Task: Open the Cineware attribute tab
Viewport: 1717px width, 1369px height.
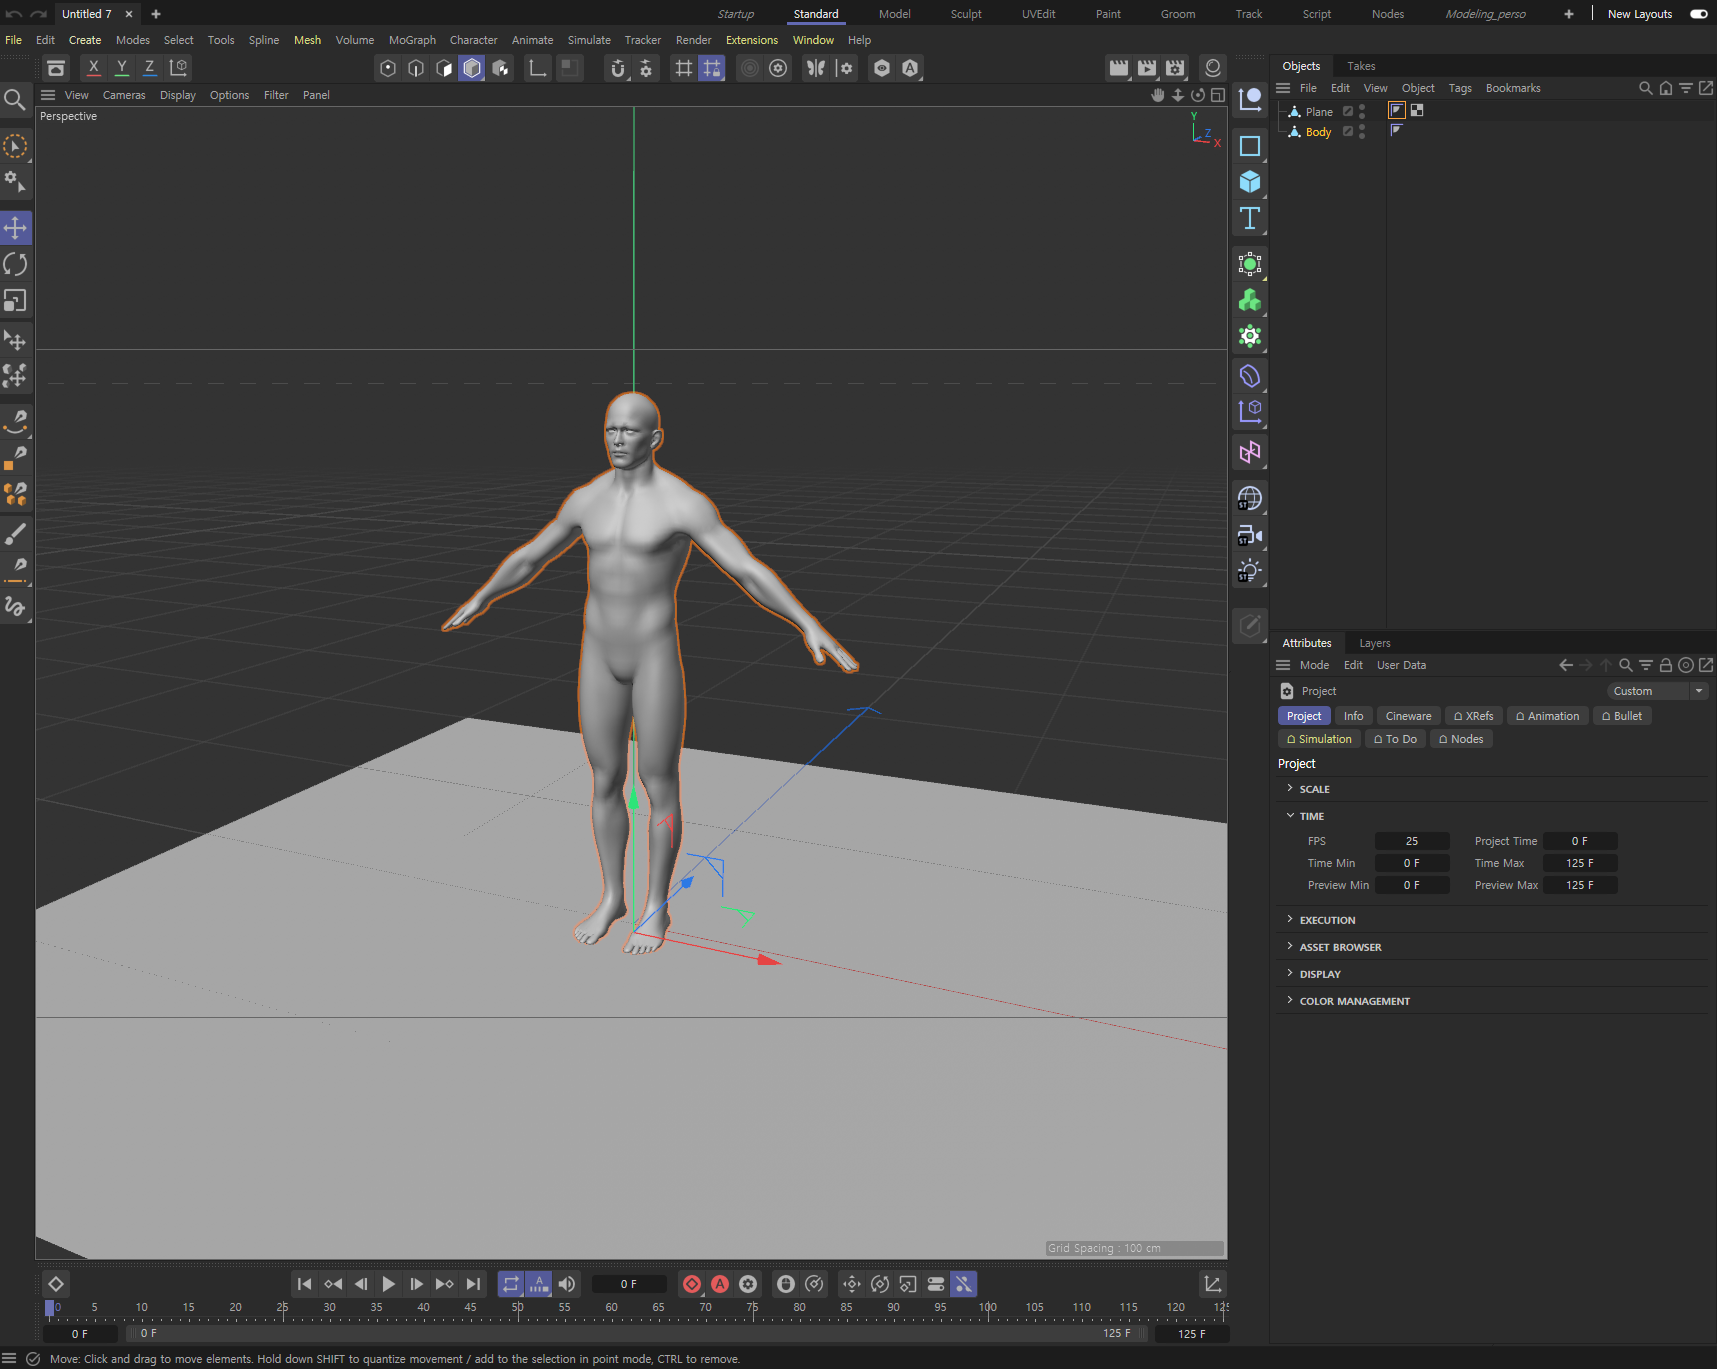Action: click(1408, 716)
